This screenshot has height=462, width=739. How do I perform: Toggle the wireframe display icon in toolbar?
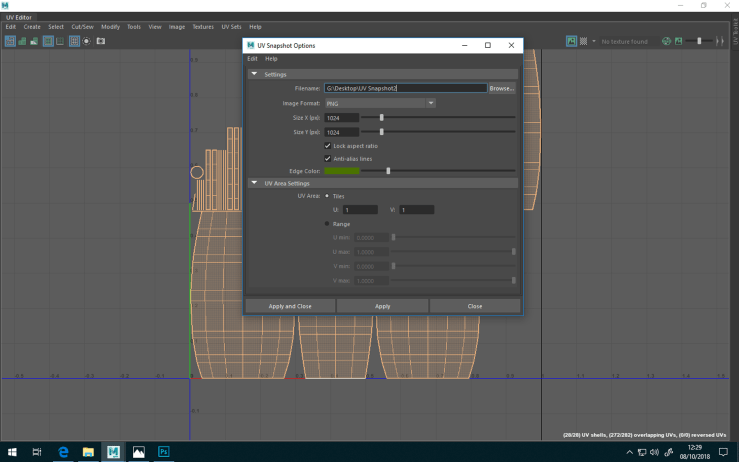10,41
